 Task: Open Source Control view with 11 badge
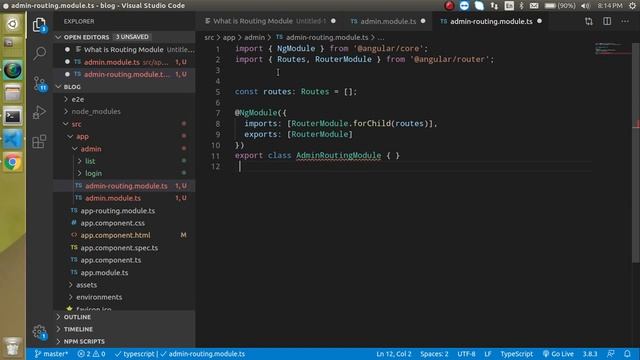[40, 83]
